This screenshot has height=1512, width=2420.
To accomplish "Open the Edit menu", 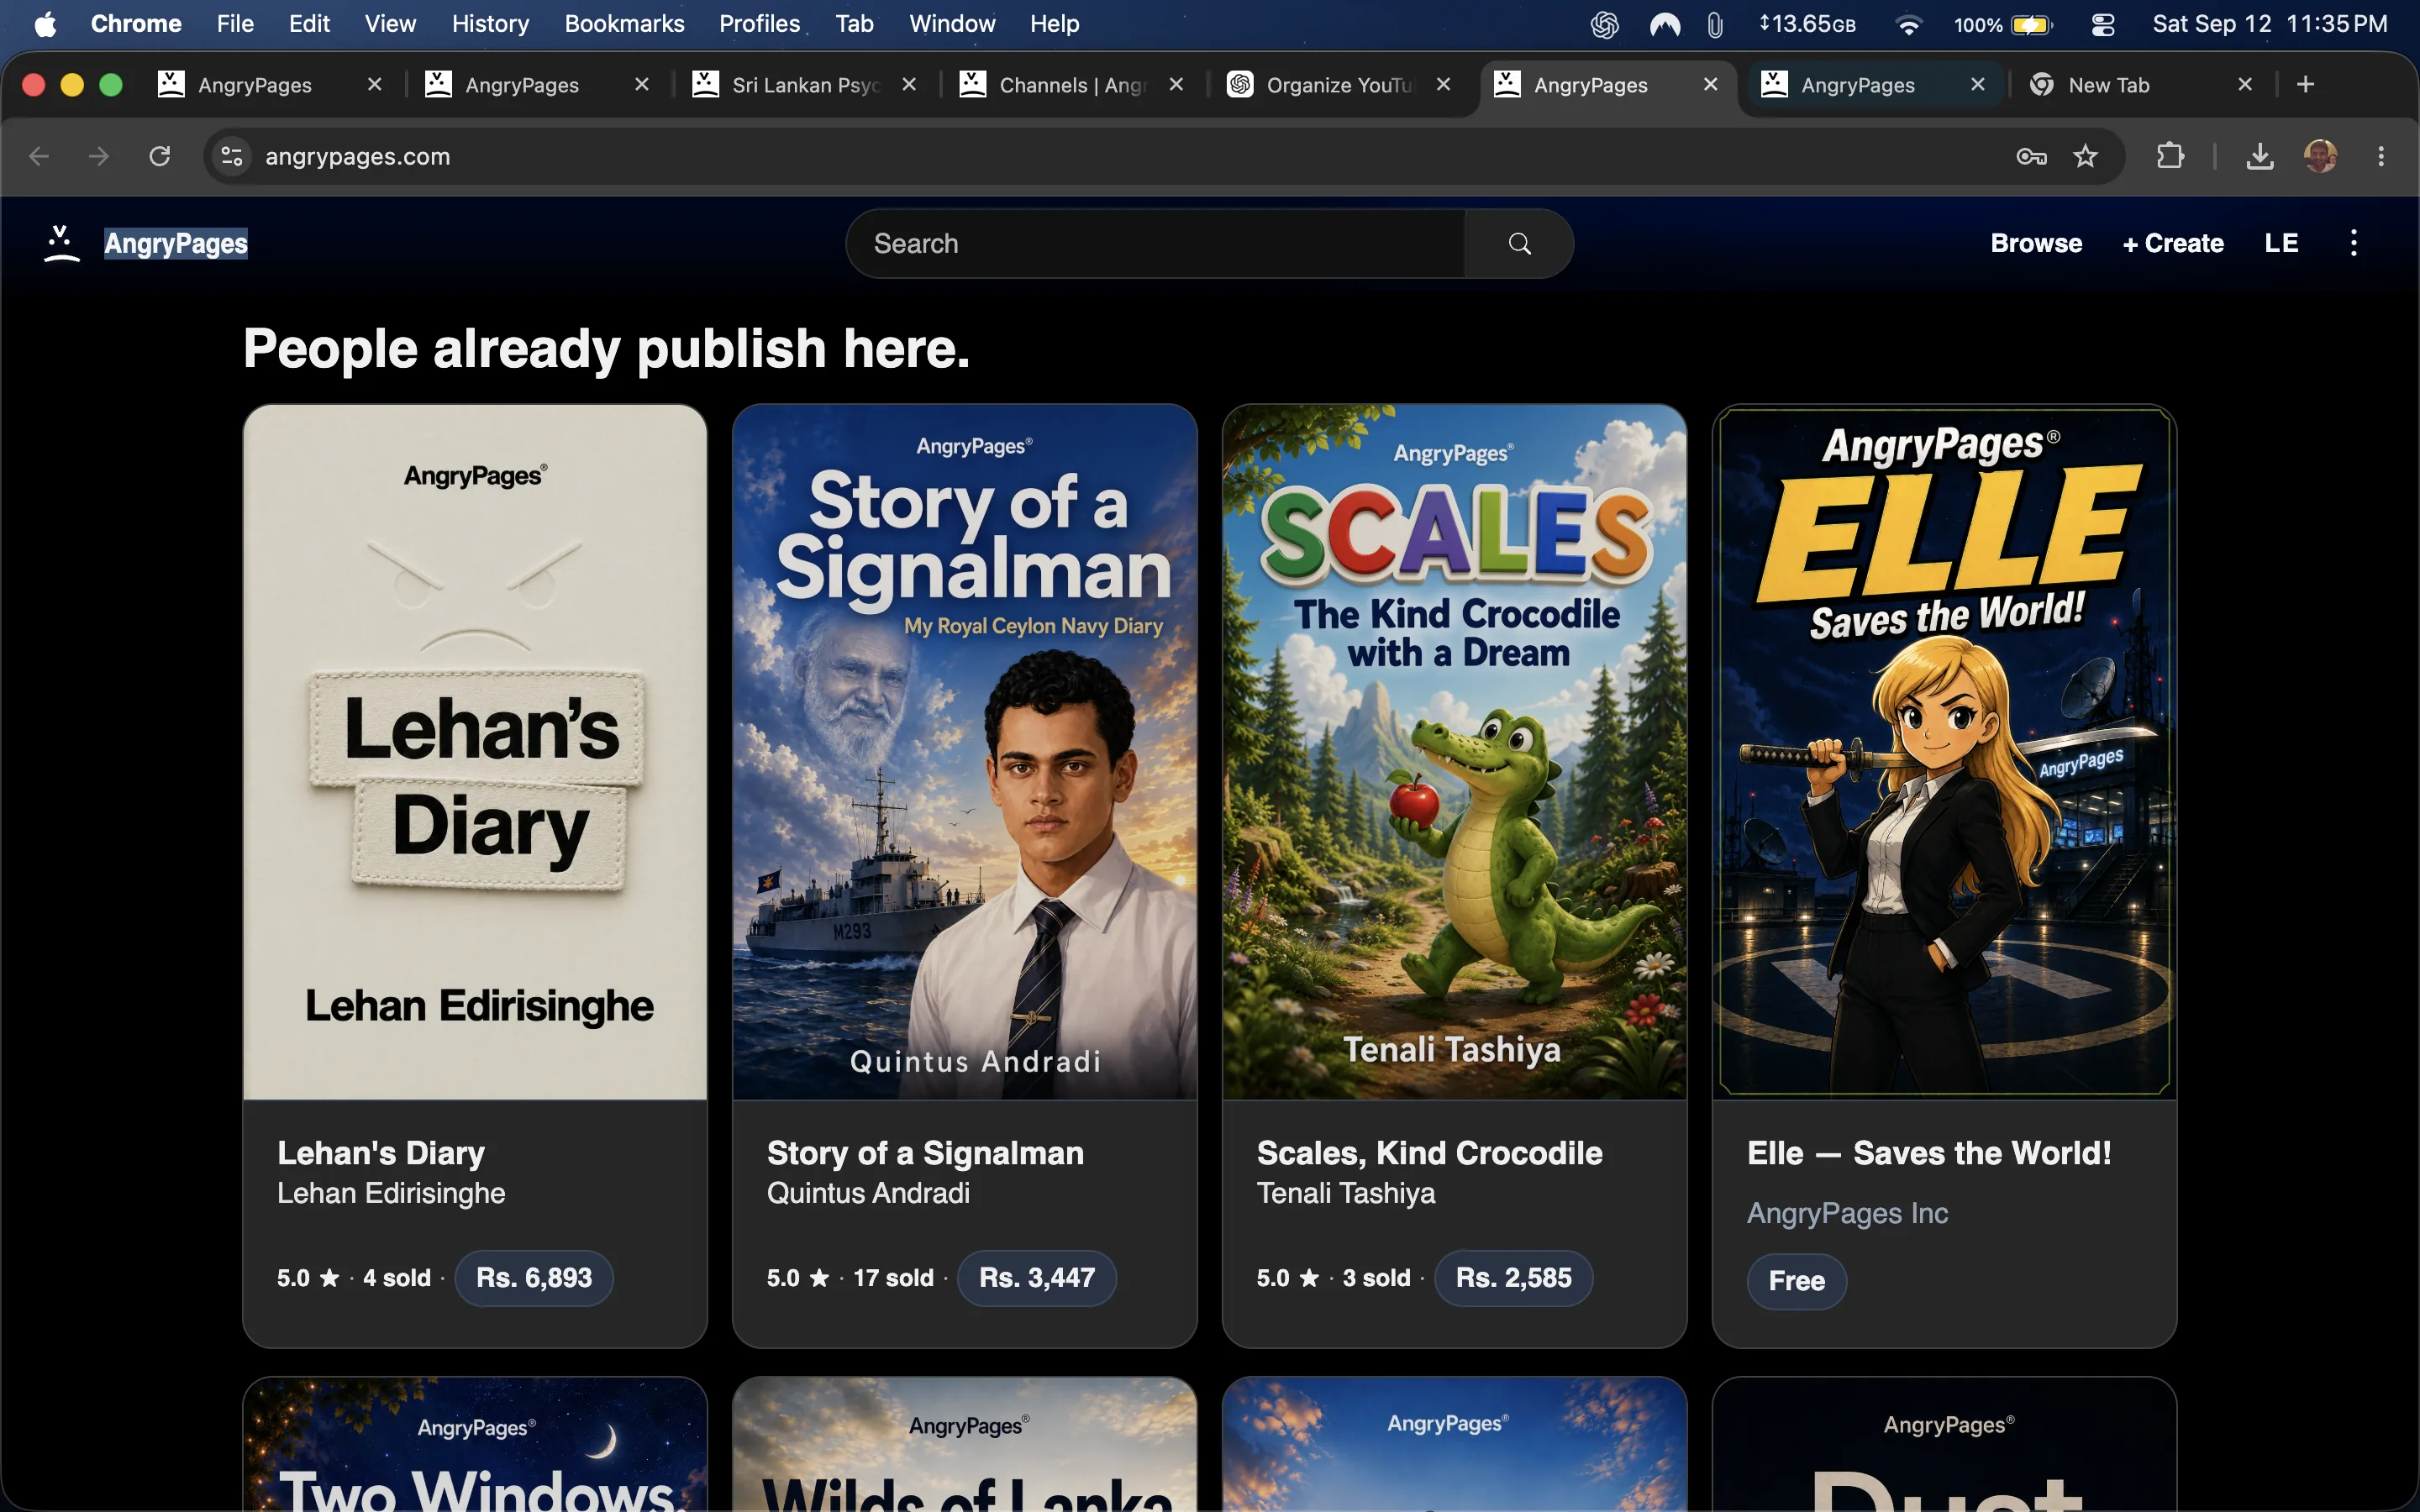I will [x=309, y=24].
